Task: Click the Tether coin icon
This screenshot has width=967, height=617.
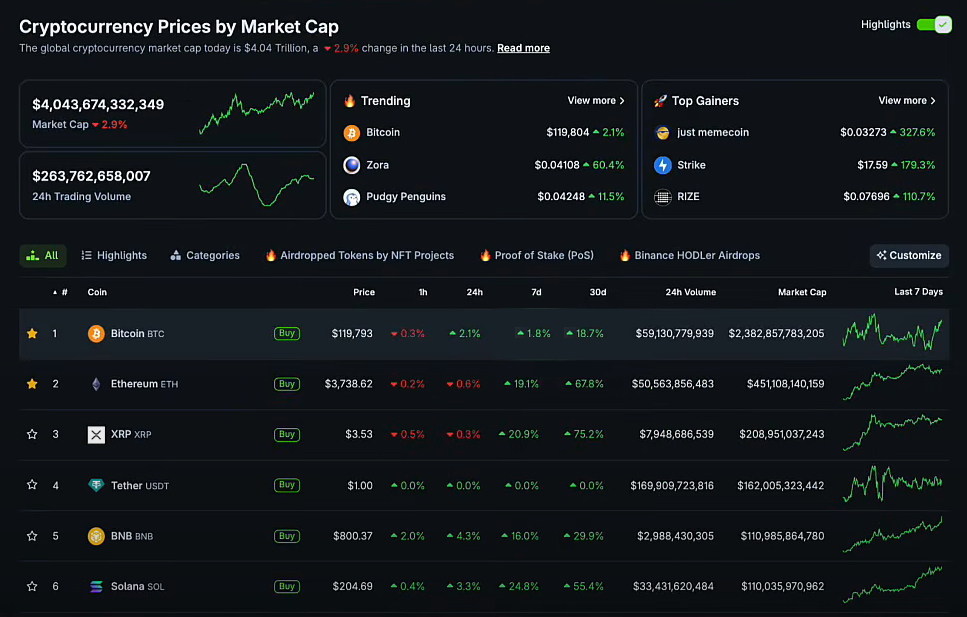Action: point(96,485)
